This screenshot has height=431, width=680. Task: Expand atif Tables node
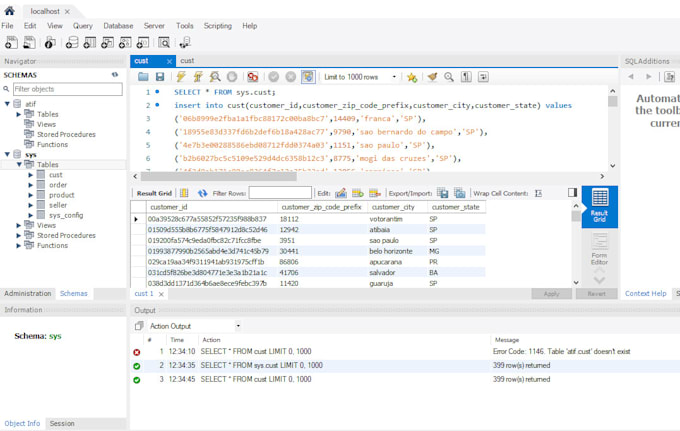pos(19,114)
